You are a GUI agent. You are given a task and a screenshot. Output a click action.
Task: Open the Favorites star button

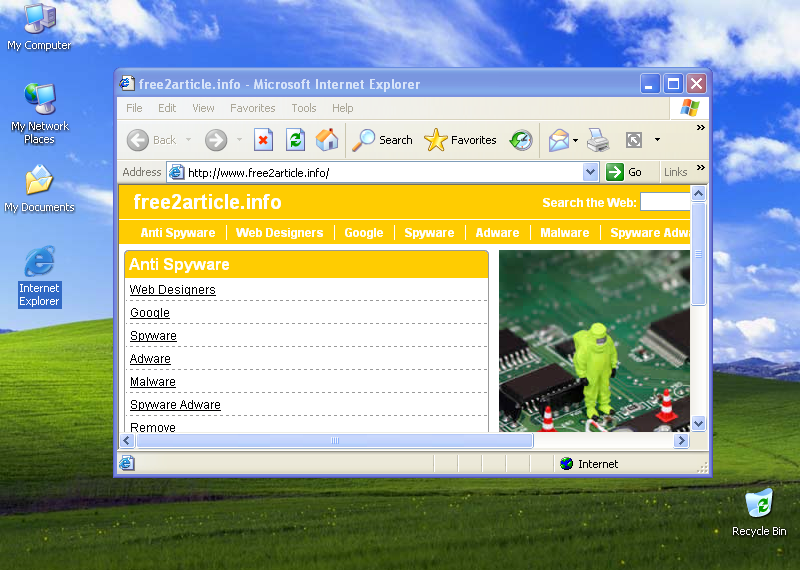coord(460,140)
